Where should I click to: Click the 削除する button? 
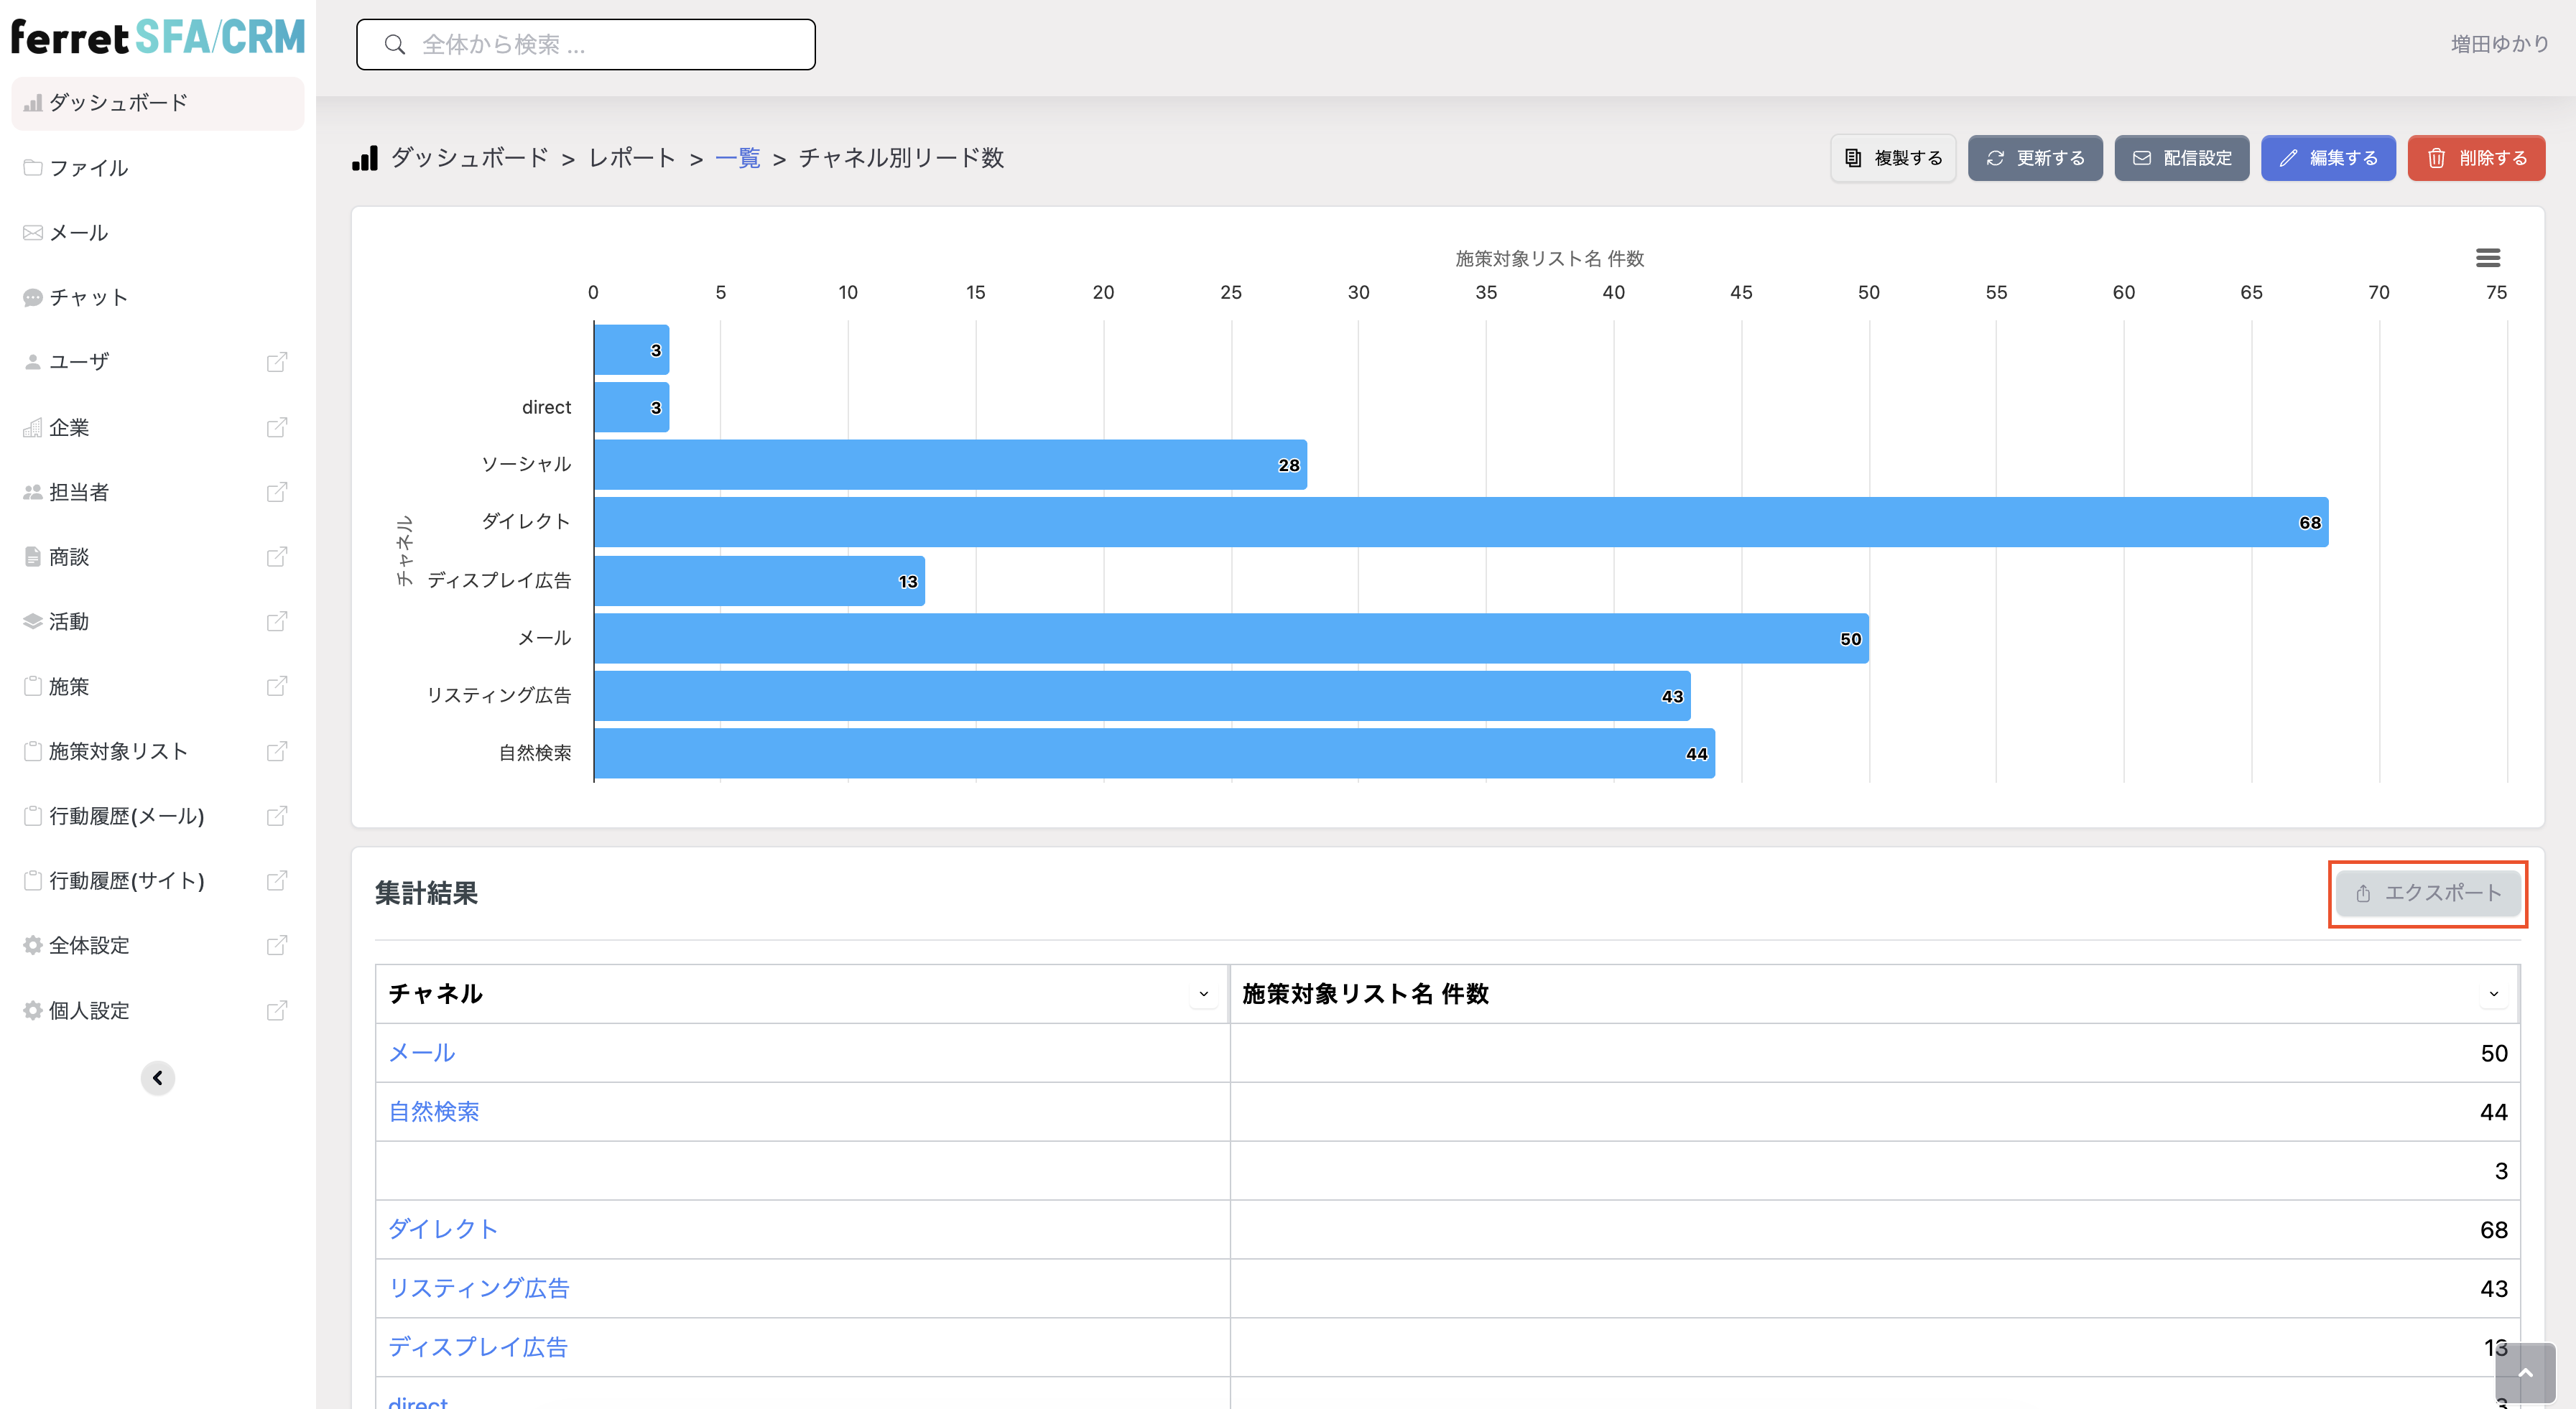pos(2476,158)
